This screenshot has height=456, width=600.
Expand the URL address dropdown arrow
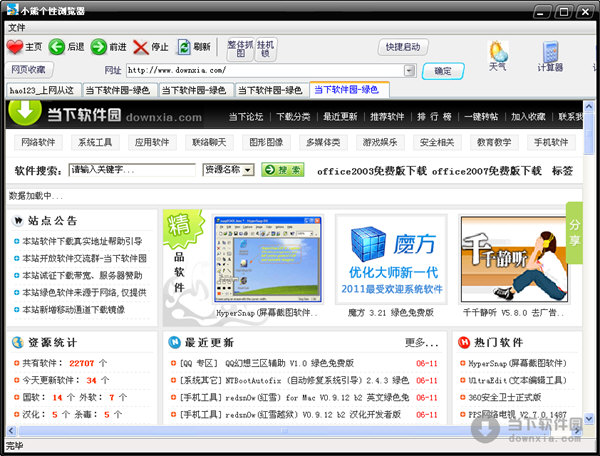[x=409, y=70]
